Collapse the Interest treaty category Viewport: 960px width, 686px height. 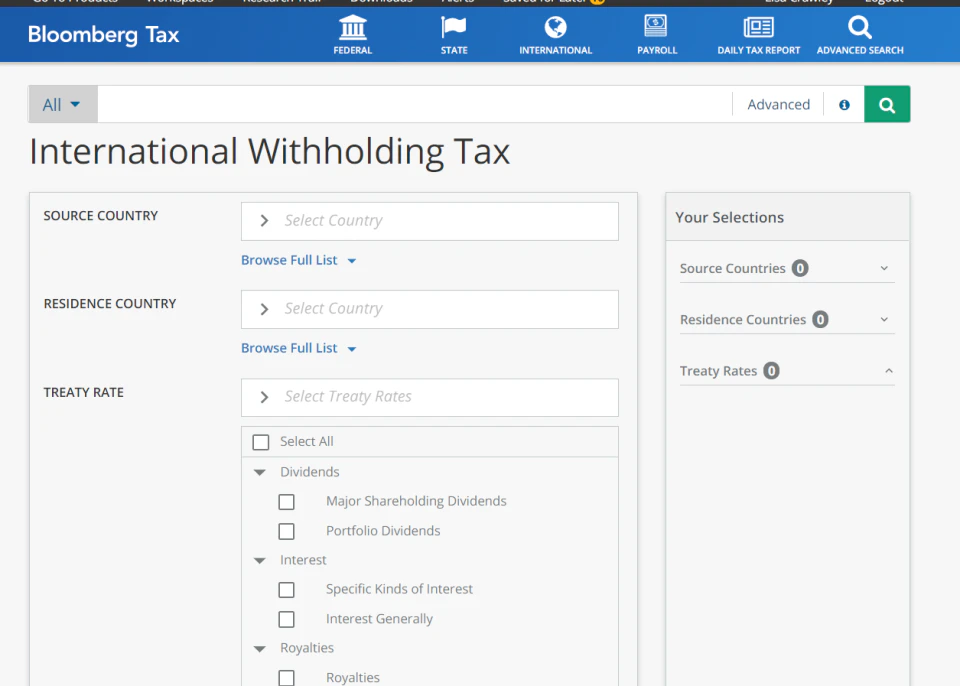click(260, 560)
